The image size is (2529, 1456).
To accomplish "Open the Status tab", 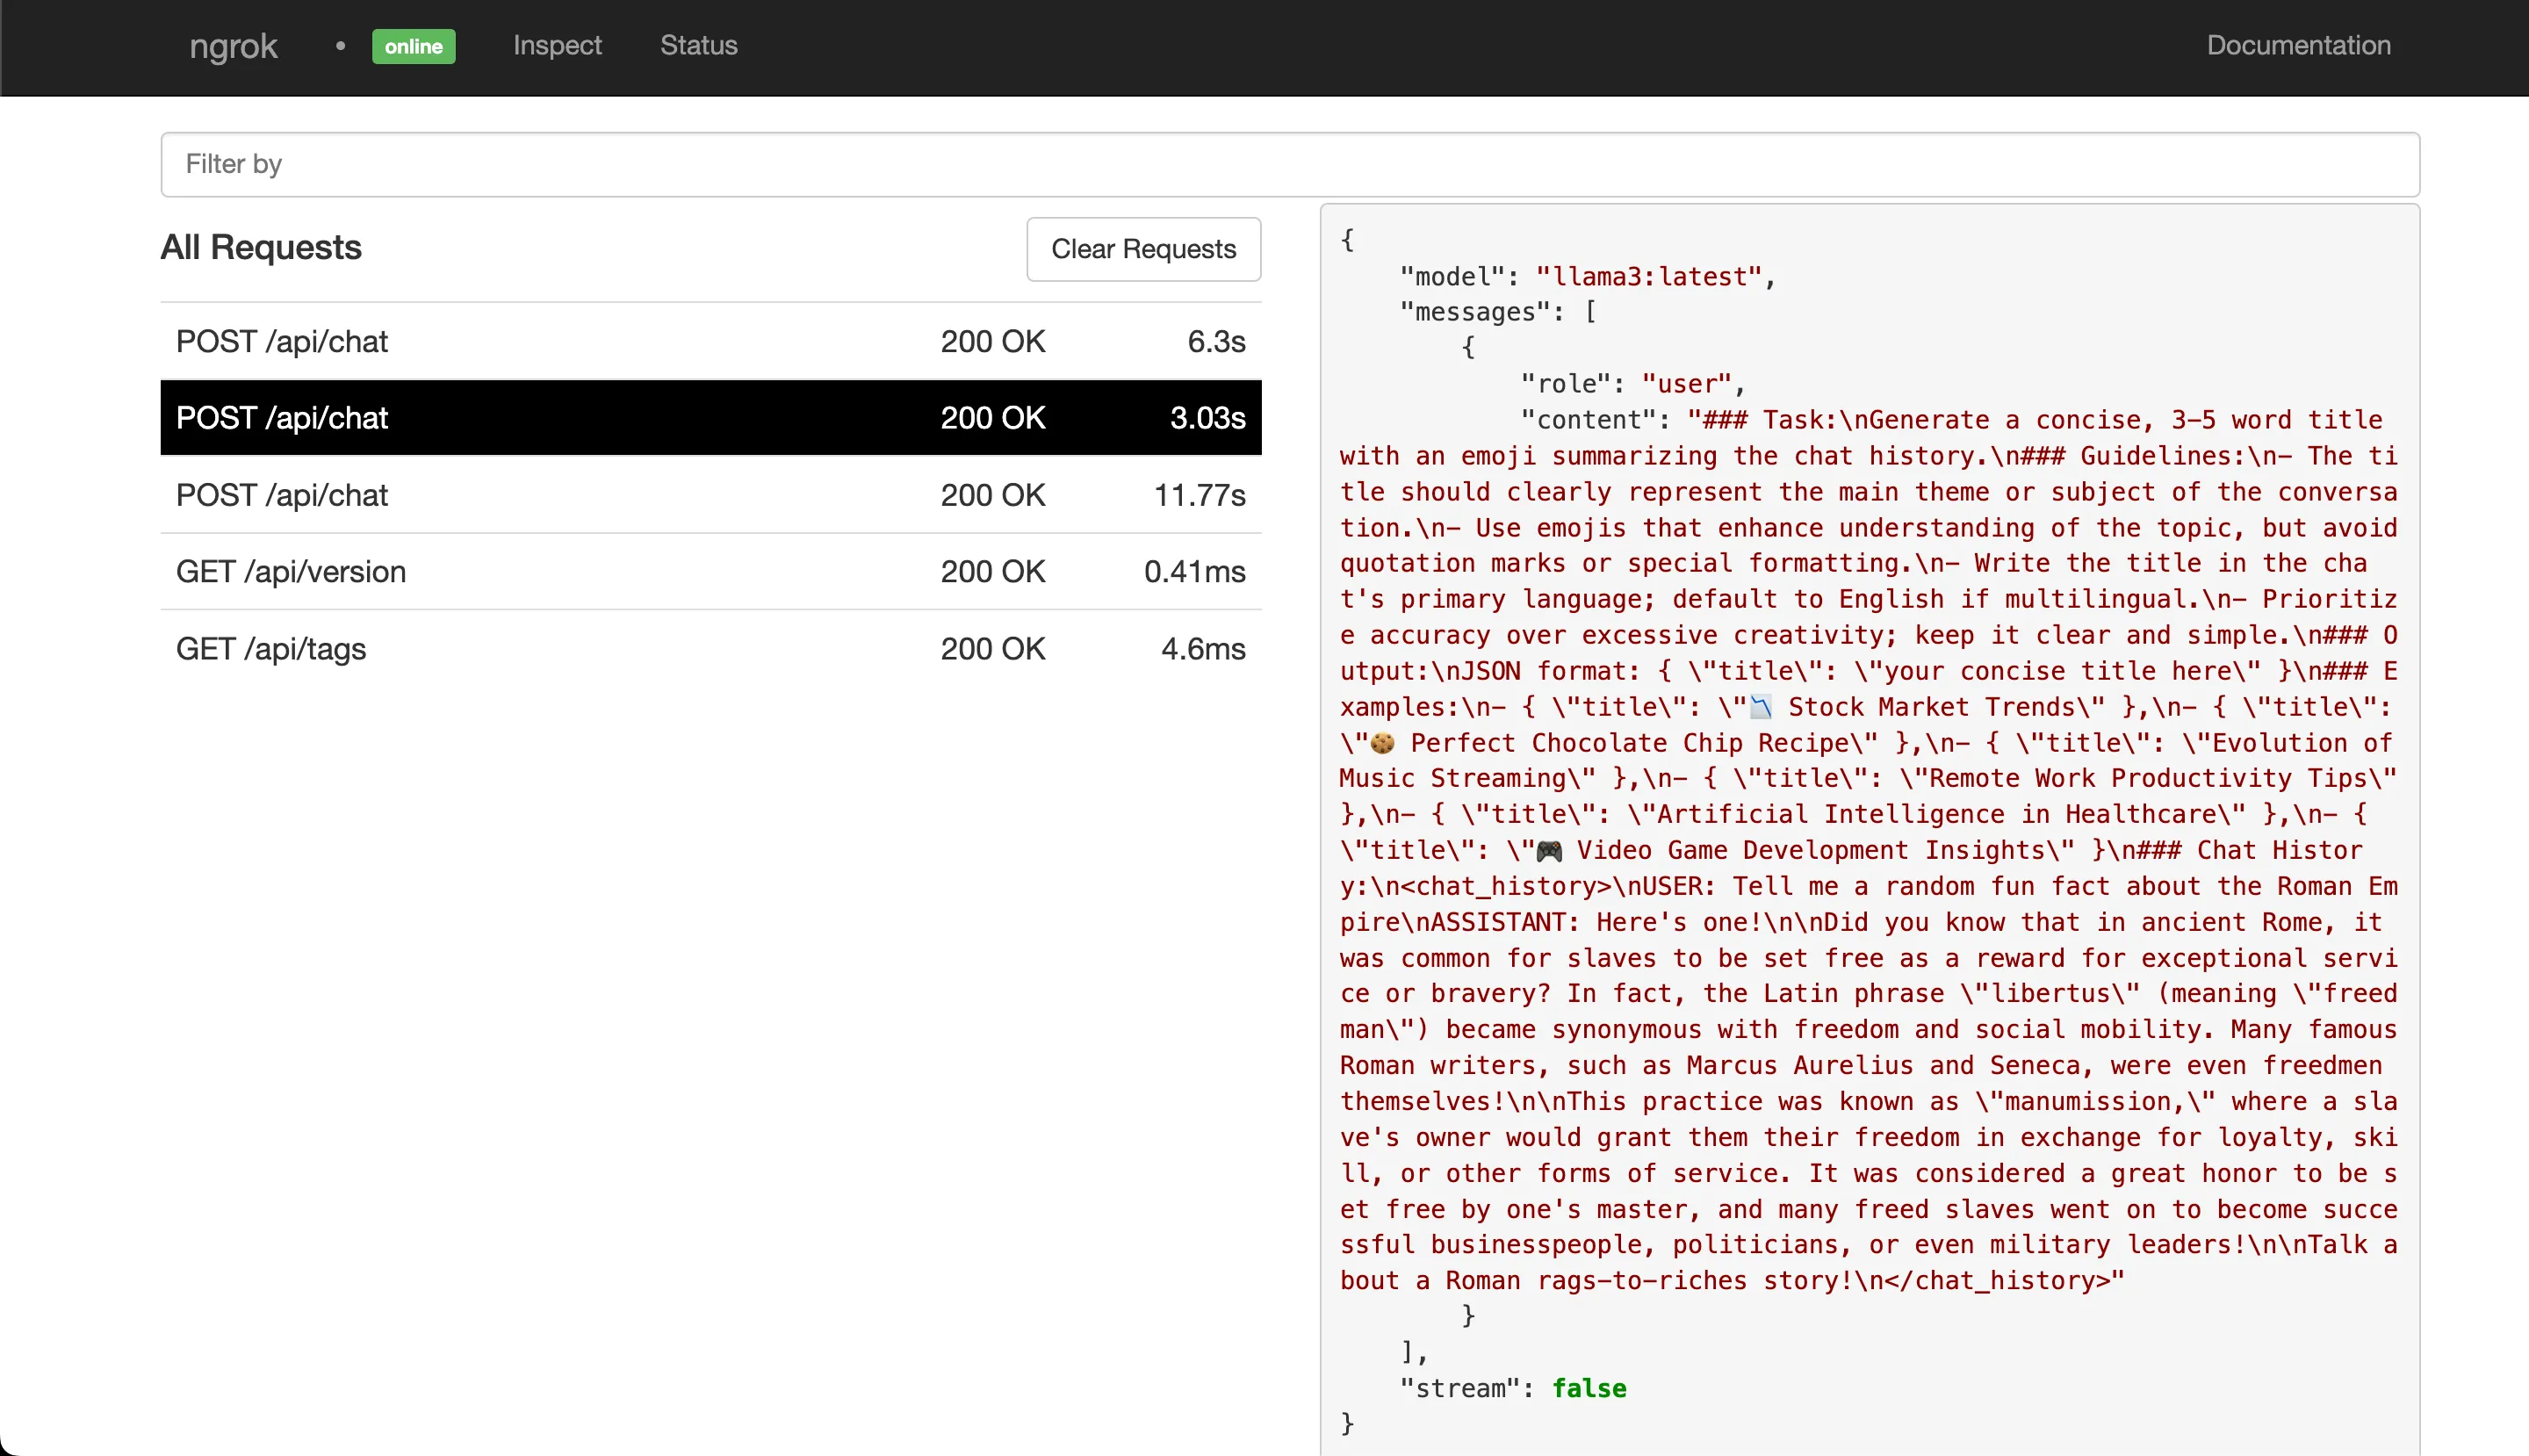I will point(698,45).
